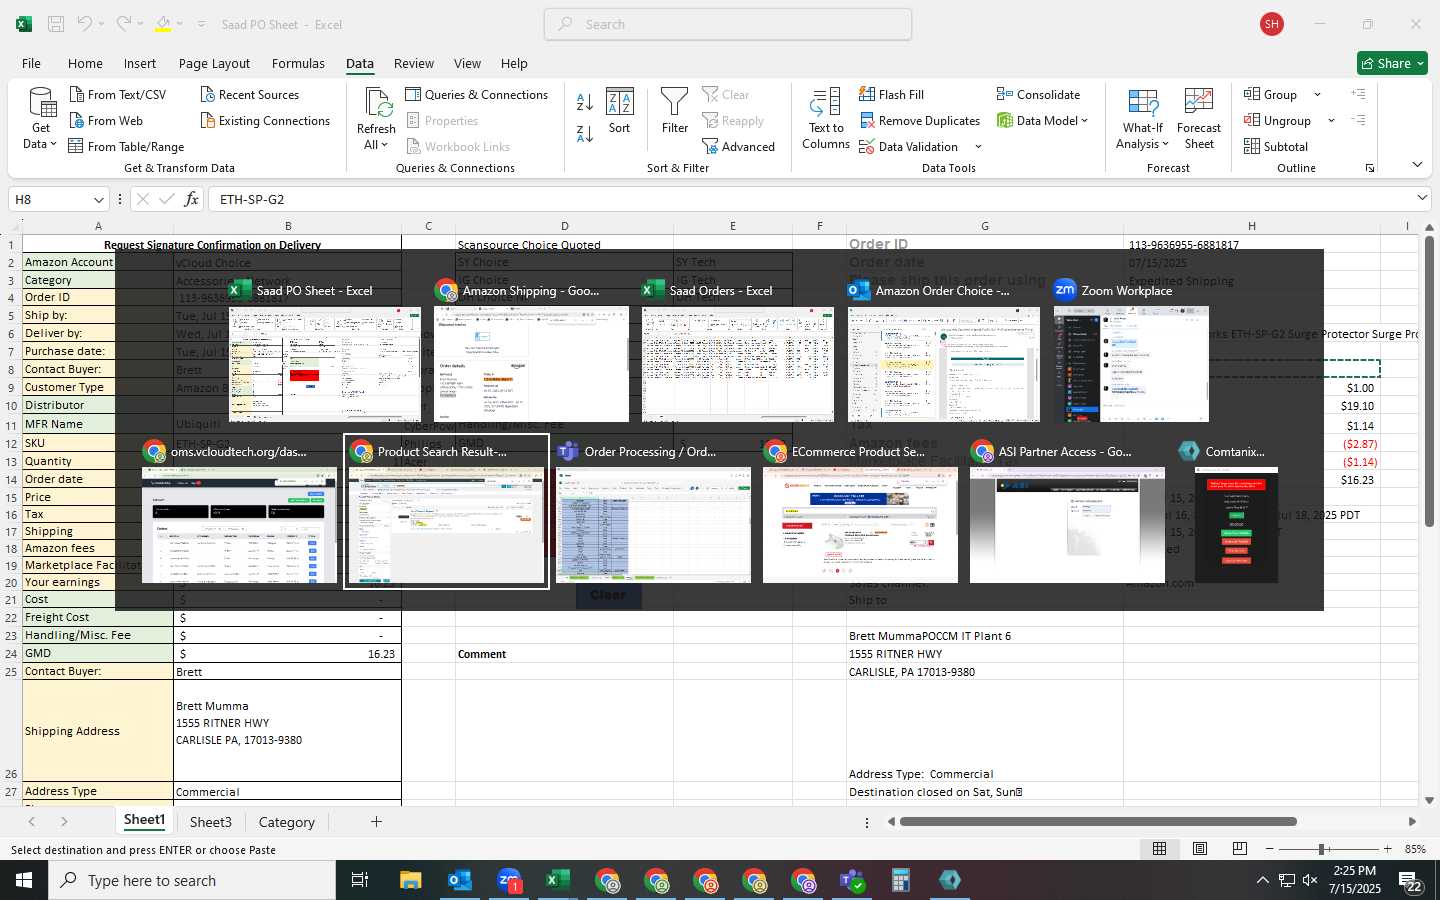Open Customize Quick Access Toolbar dropdown
Screen dimensions: 1440x900
point(201,24)
